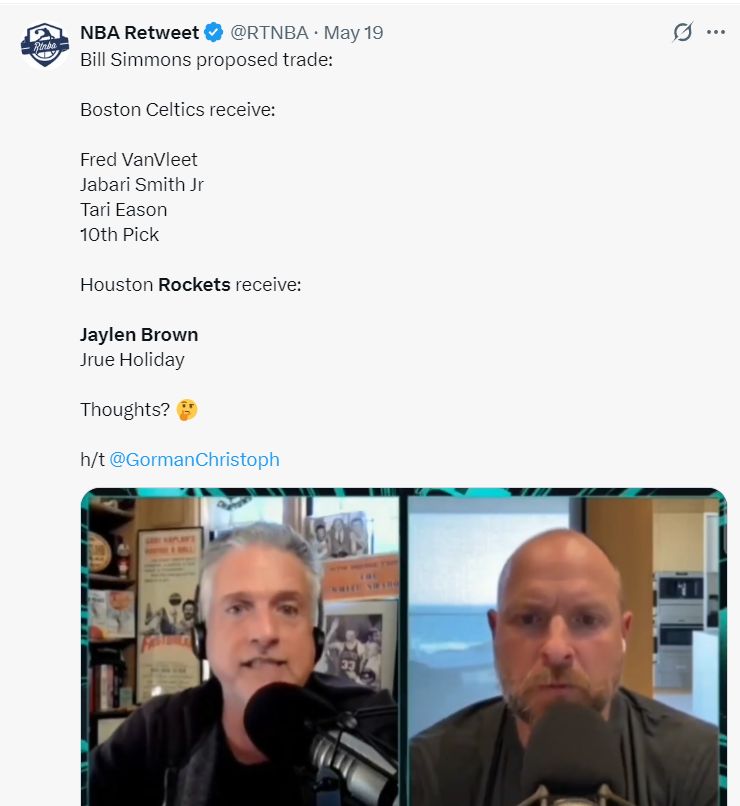Click the bold Jaylen Brown text
Viewport: 740px width, 806px height.
pyautogui.click(x=139, y=335)
